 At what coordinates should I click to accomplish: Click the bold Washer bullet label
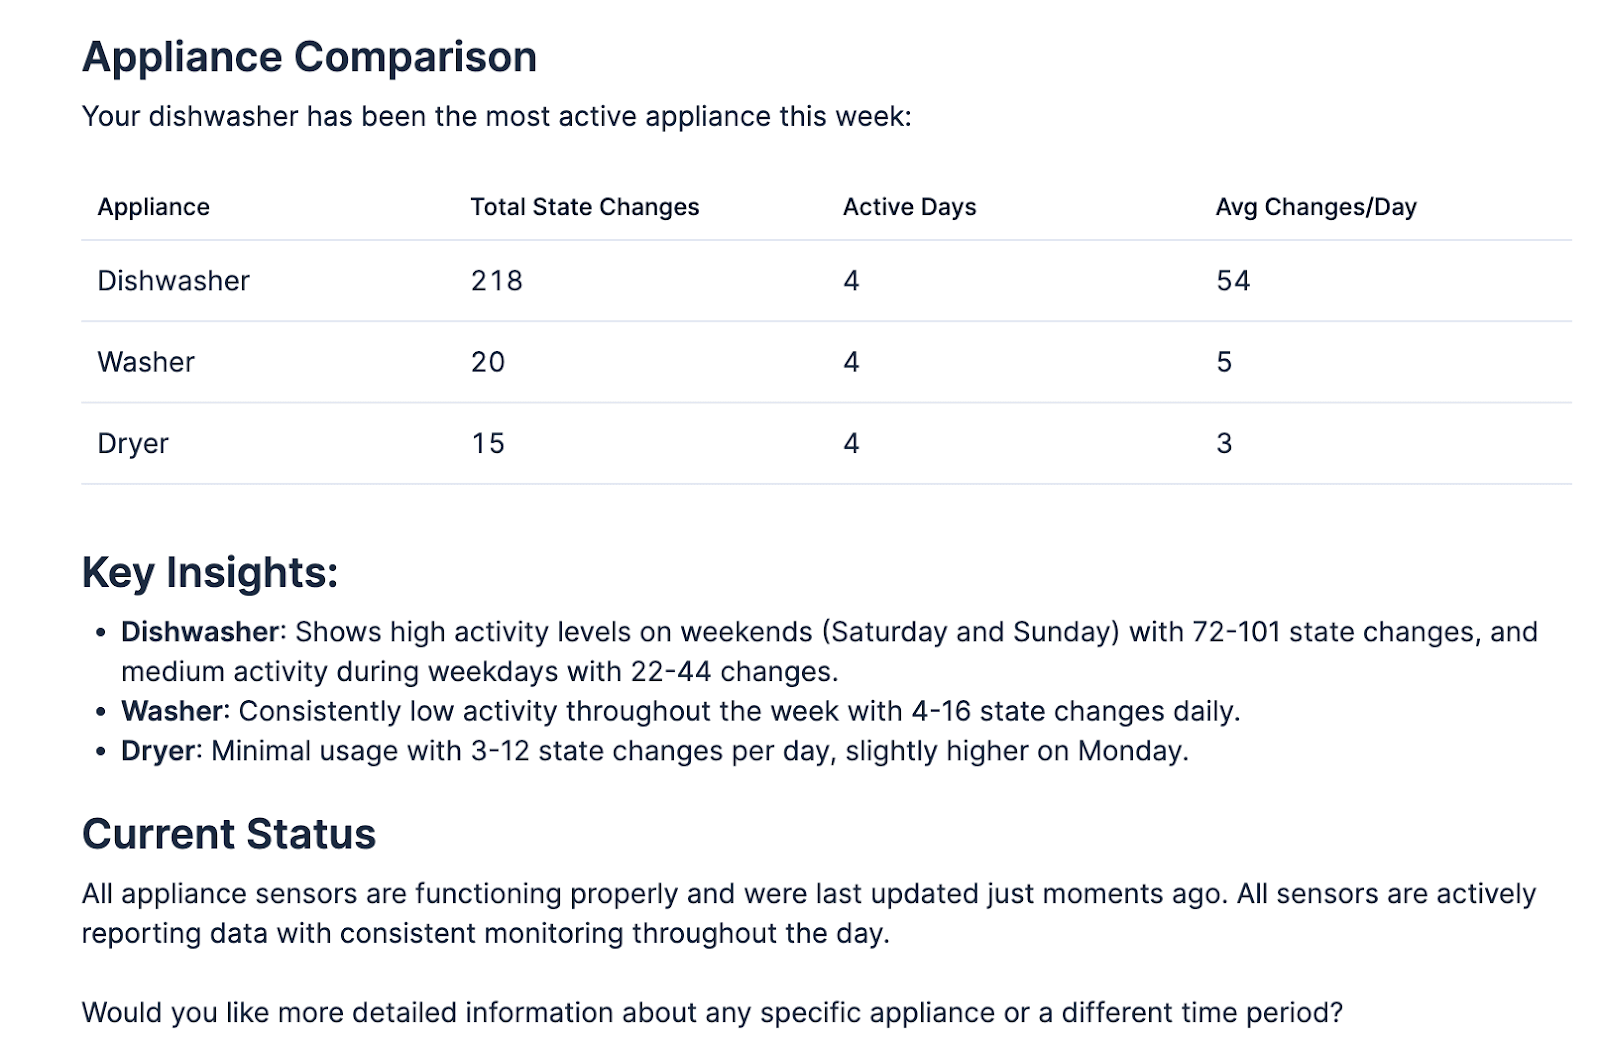(x=171, y=711)
